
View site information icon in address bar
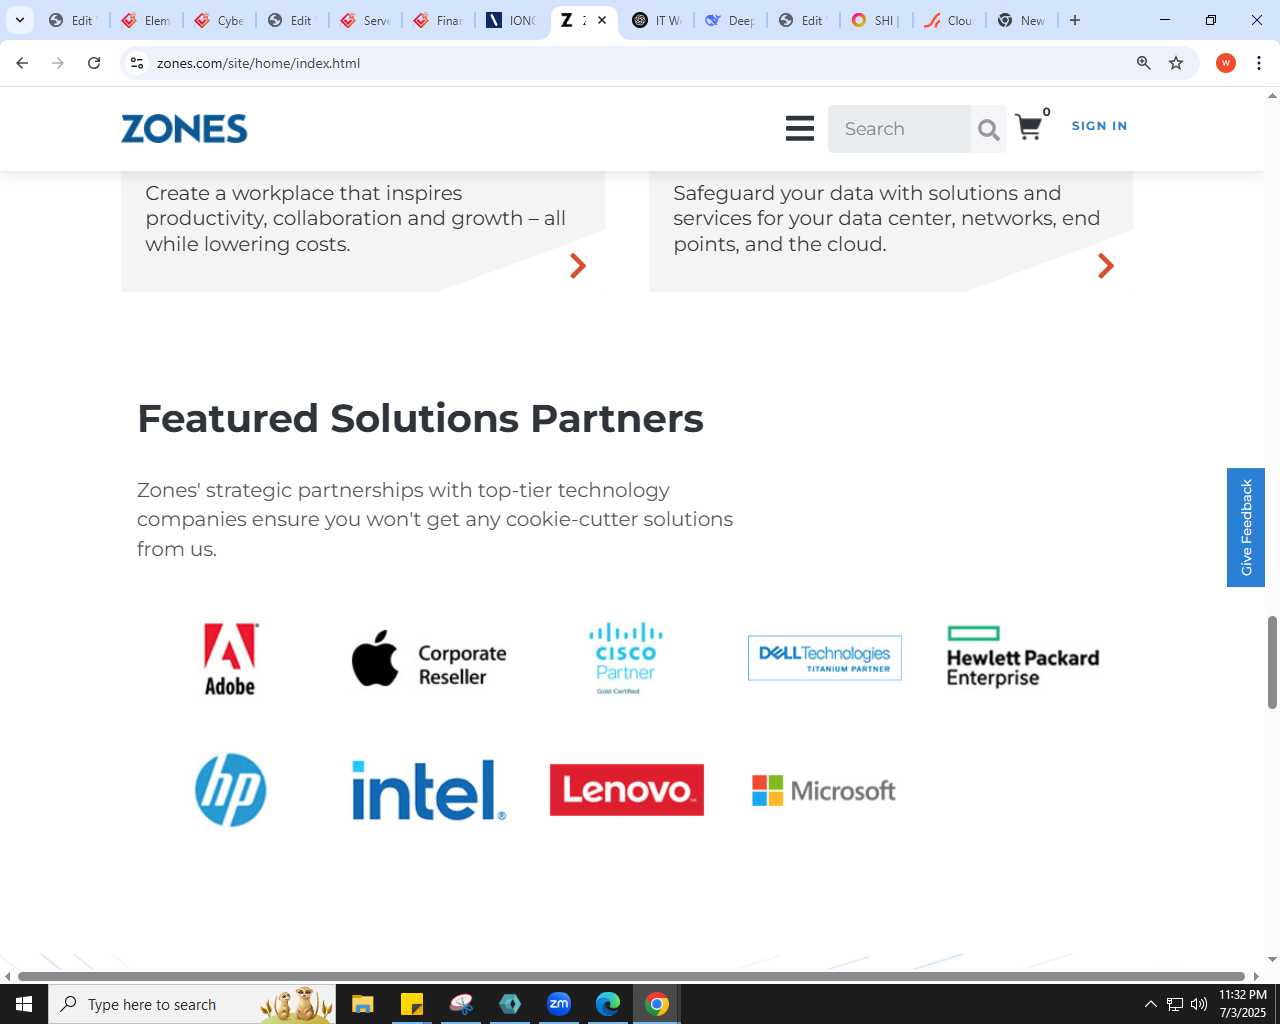137,63
